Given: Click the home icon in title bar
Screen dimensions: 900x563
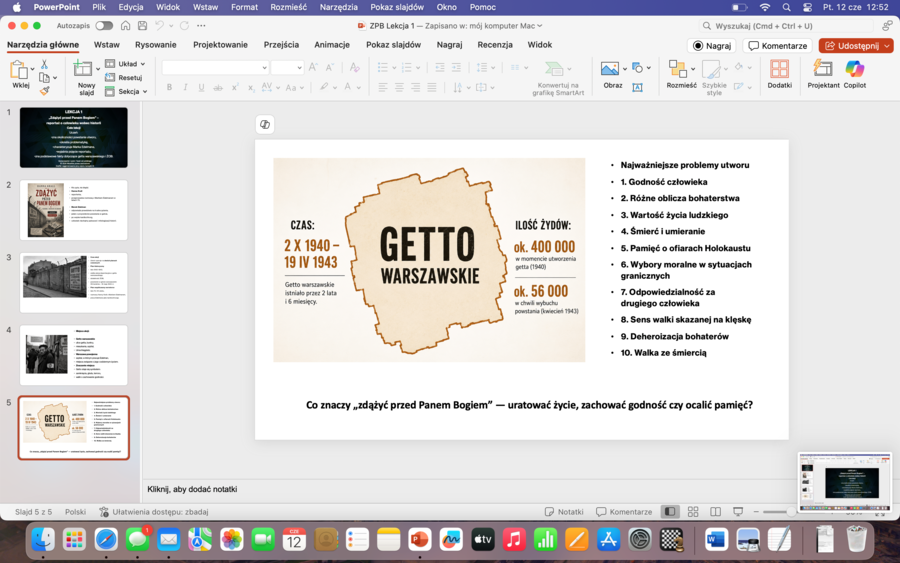Looking at the screenshot, I should coord(125,26).
